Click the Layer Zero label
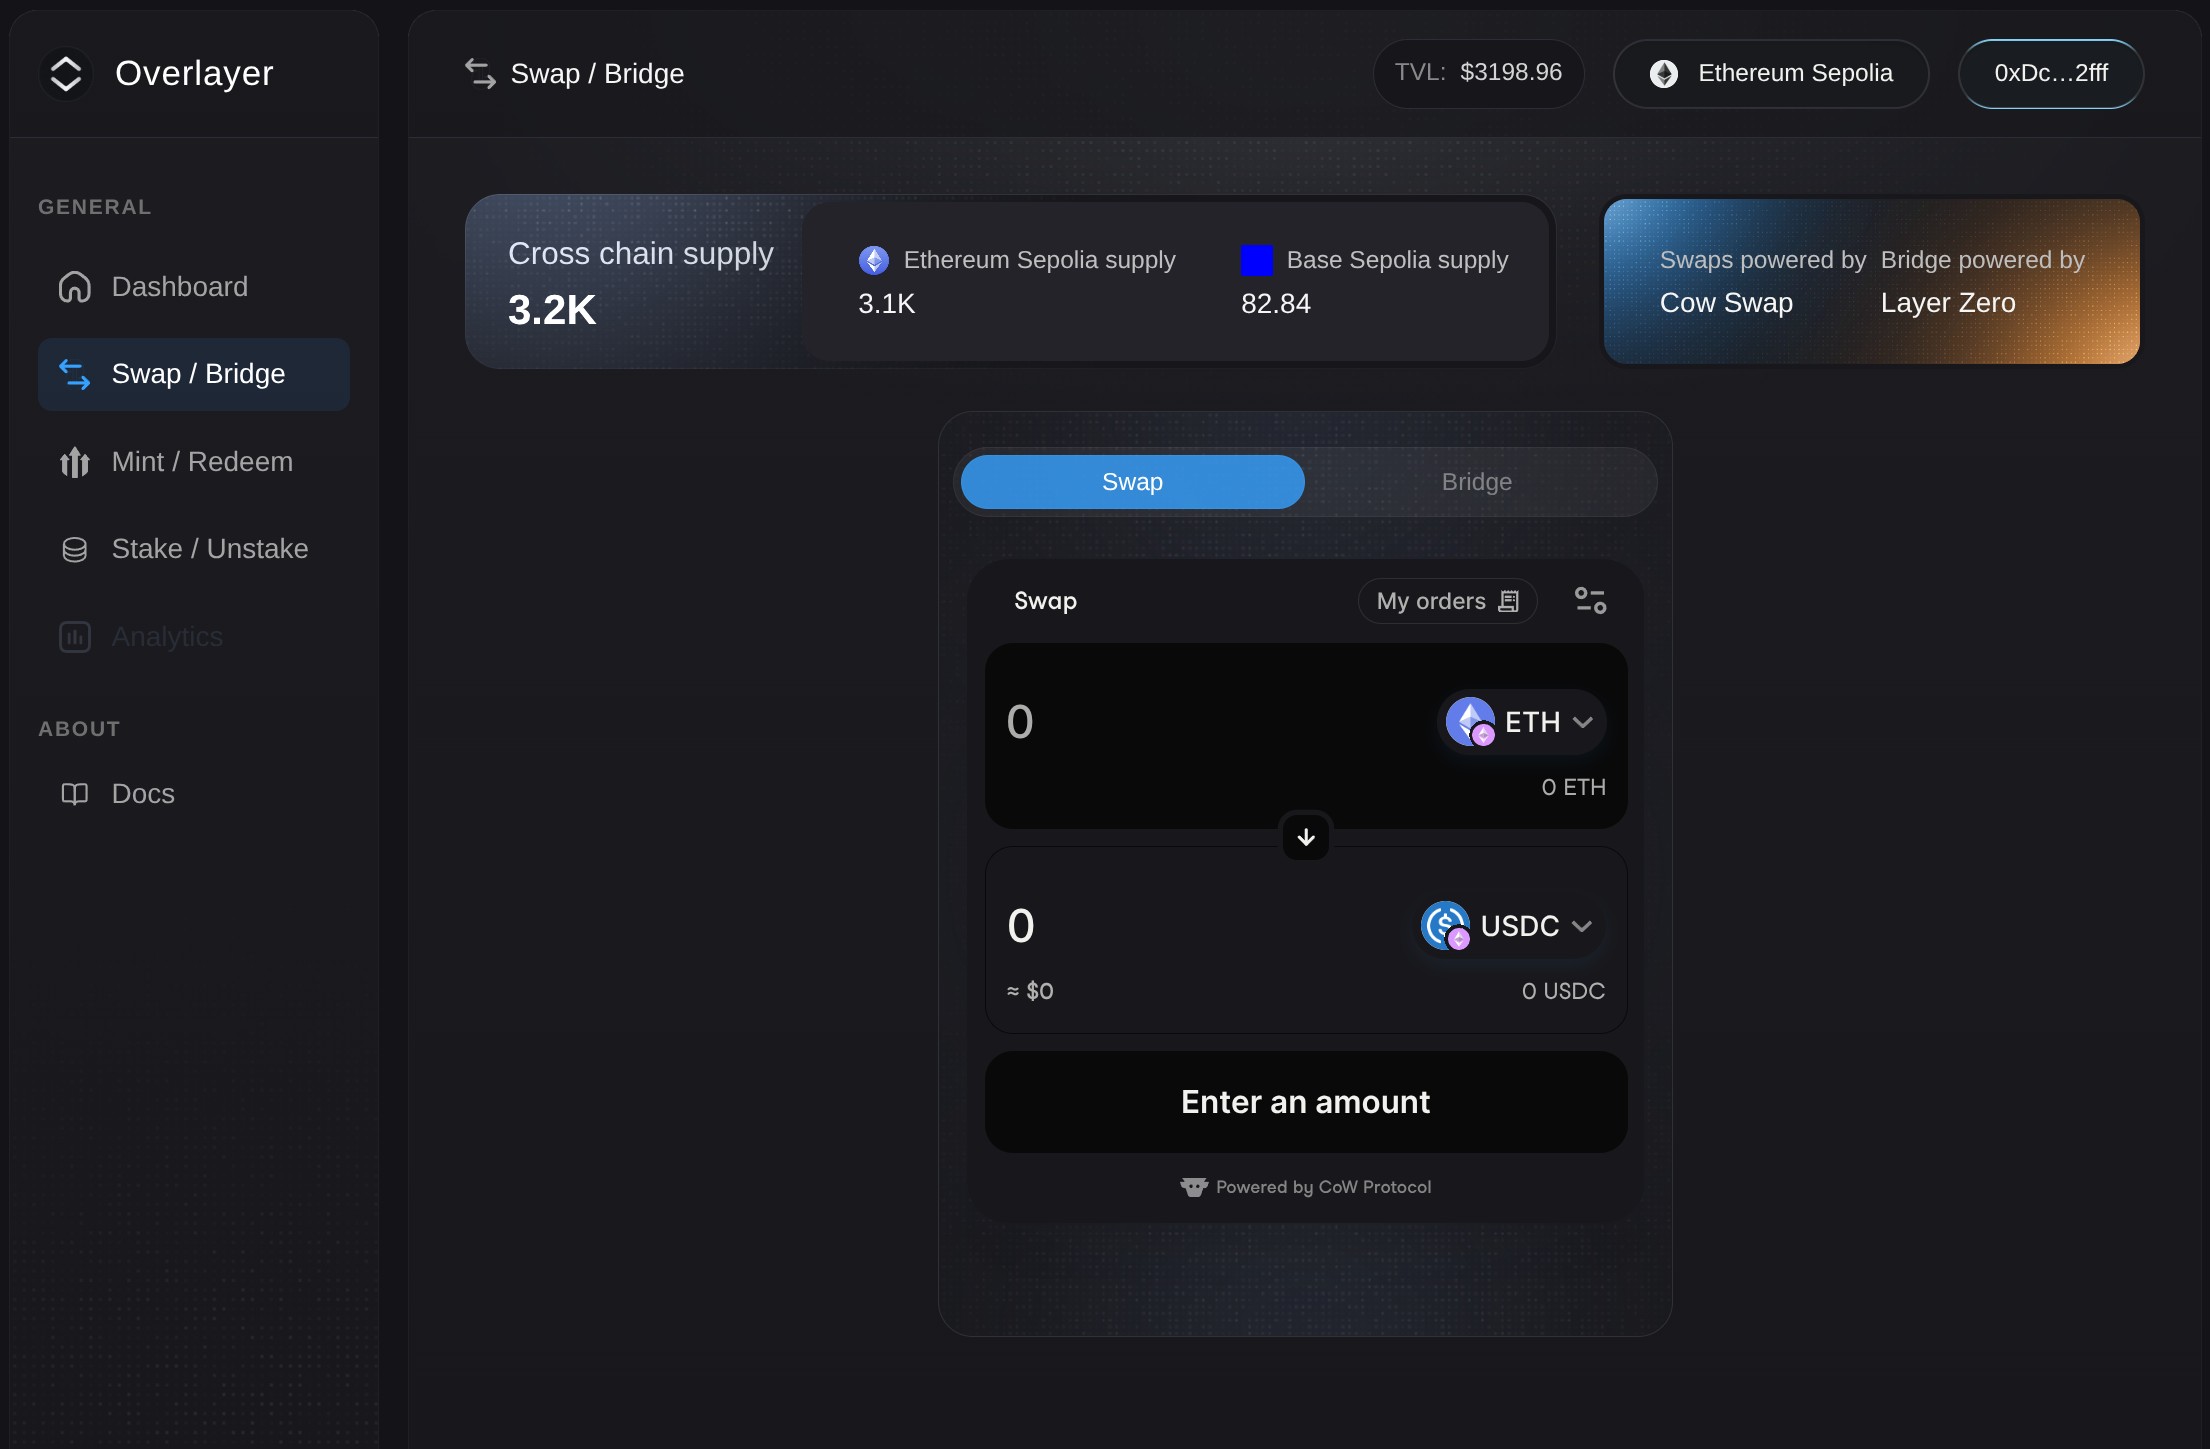The height and width of the screenshot is (1449, 2210). [1948, 303]
